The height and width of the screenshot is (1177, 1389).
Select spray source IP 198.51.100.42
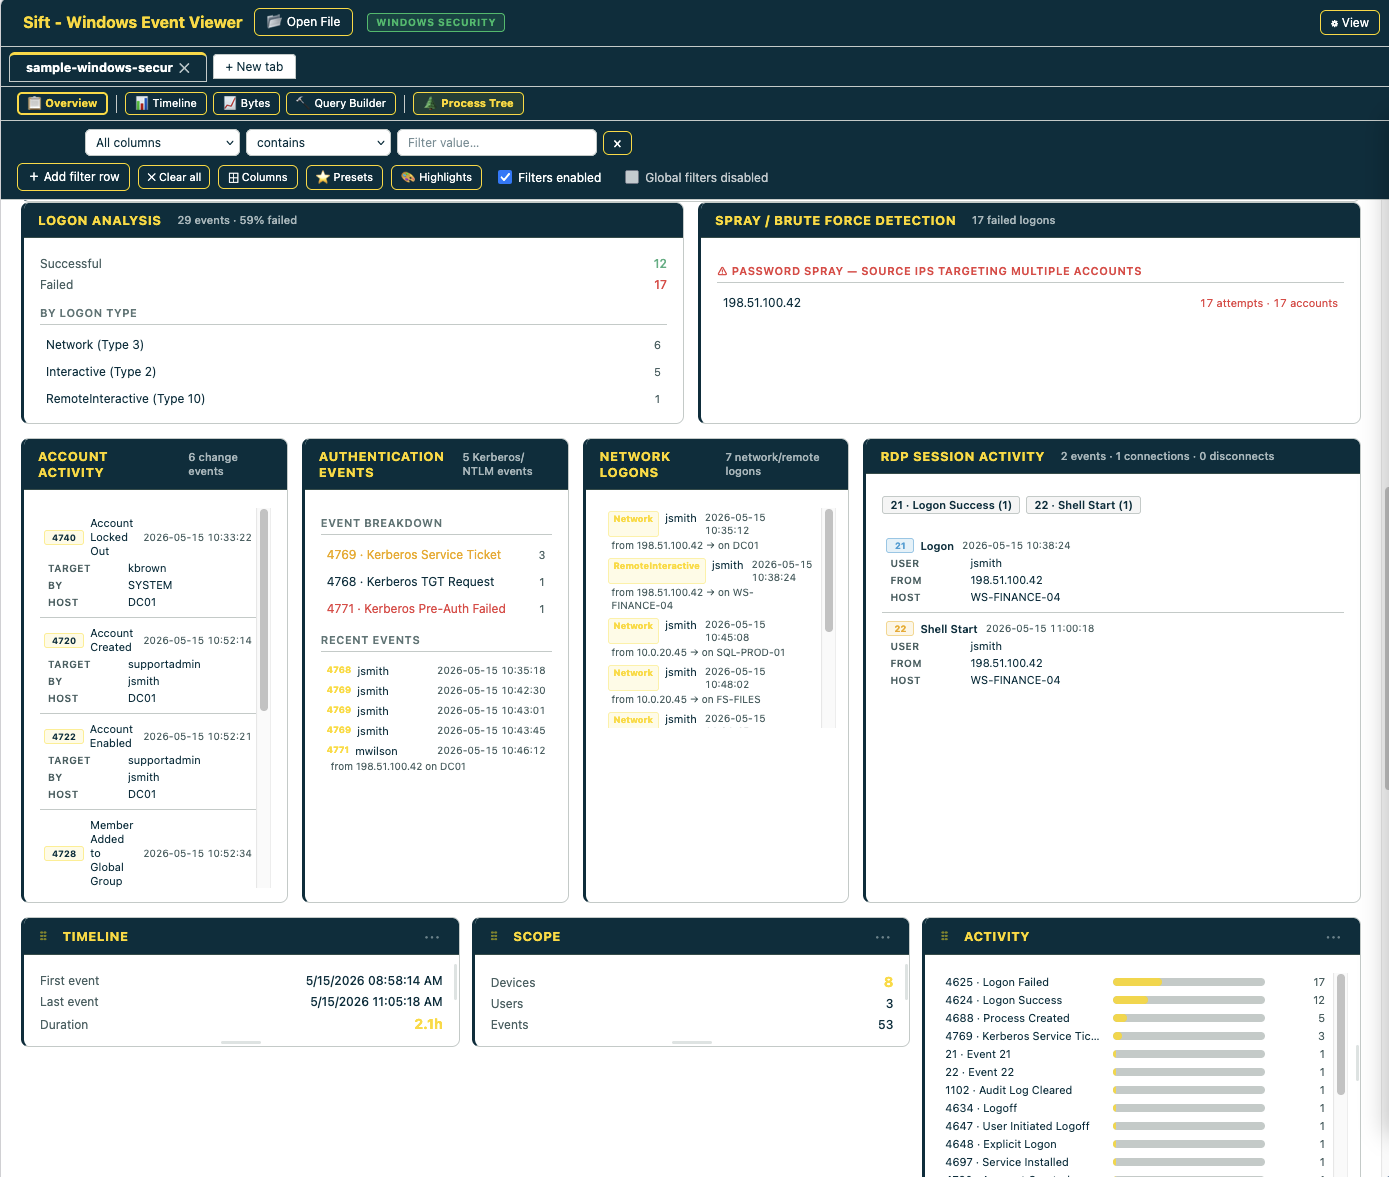coord(762,303)
